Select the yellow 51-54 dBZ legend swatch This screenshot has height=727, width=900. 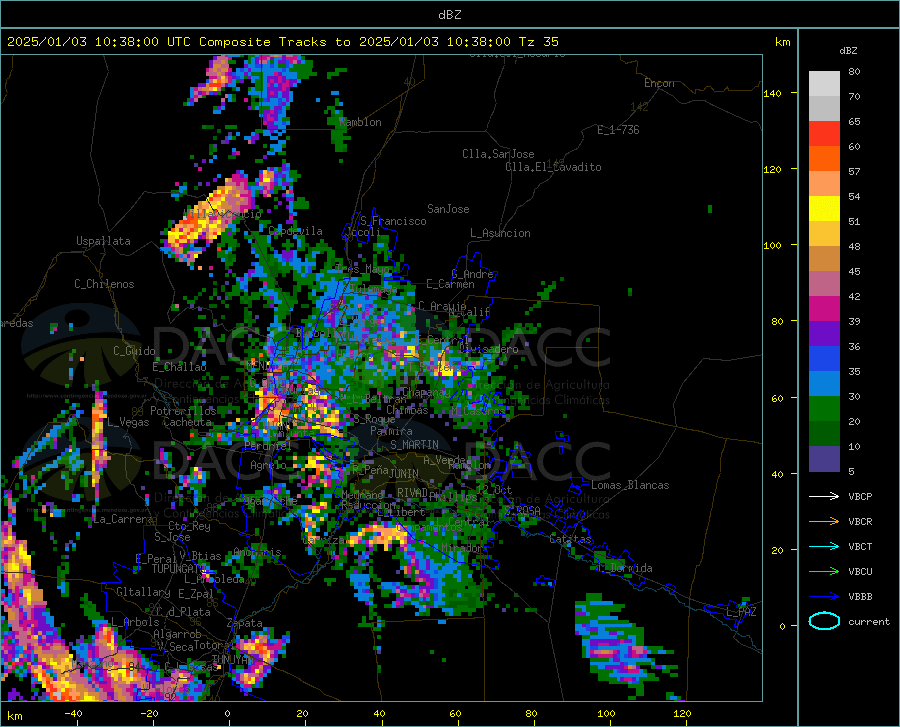824,208
